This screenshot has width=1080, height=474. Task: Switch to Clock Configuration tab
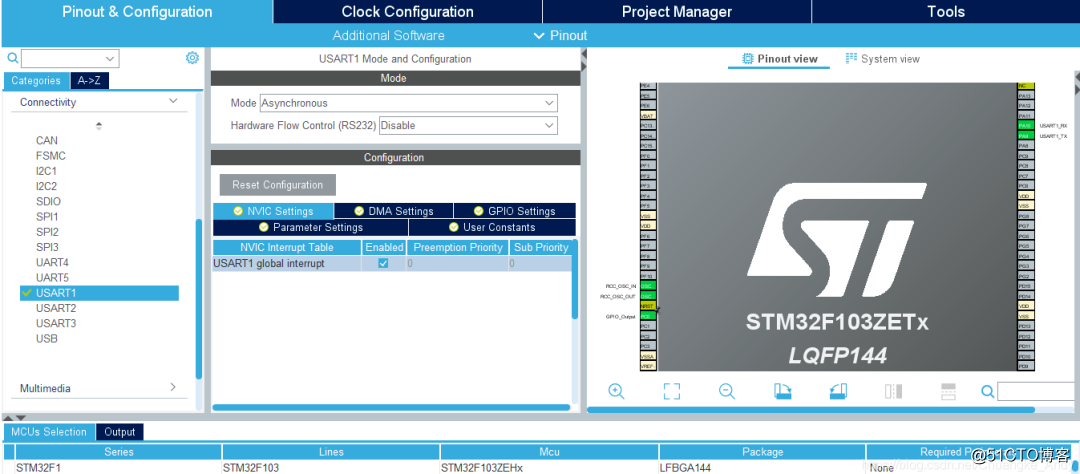(x=407, y=12)
